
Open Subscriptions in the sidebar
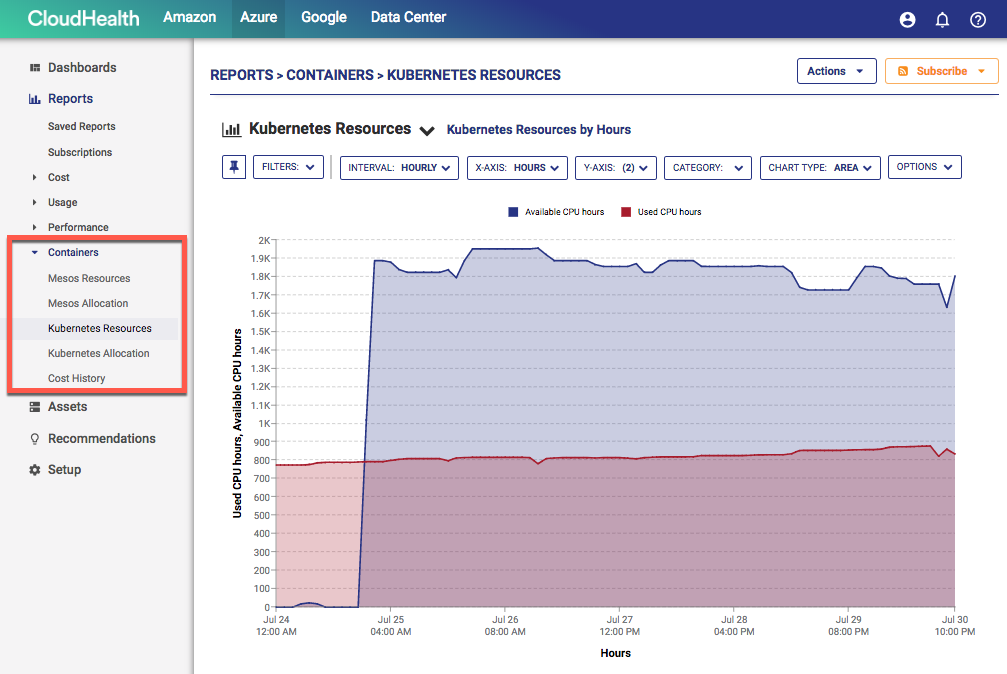[x=80, y=152]
